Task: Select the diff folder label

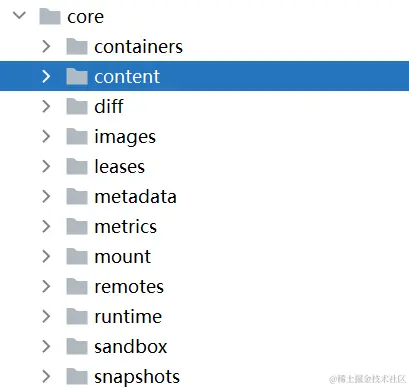Action: [109, 106]
